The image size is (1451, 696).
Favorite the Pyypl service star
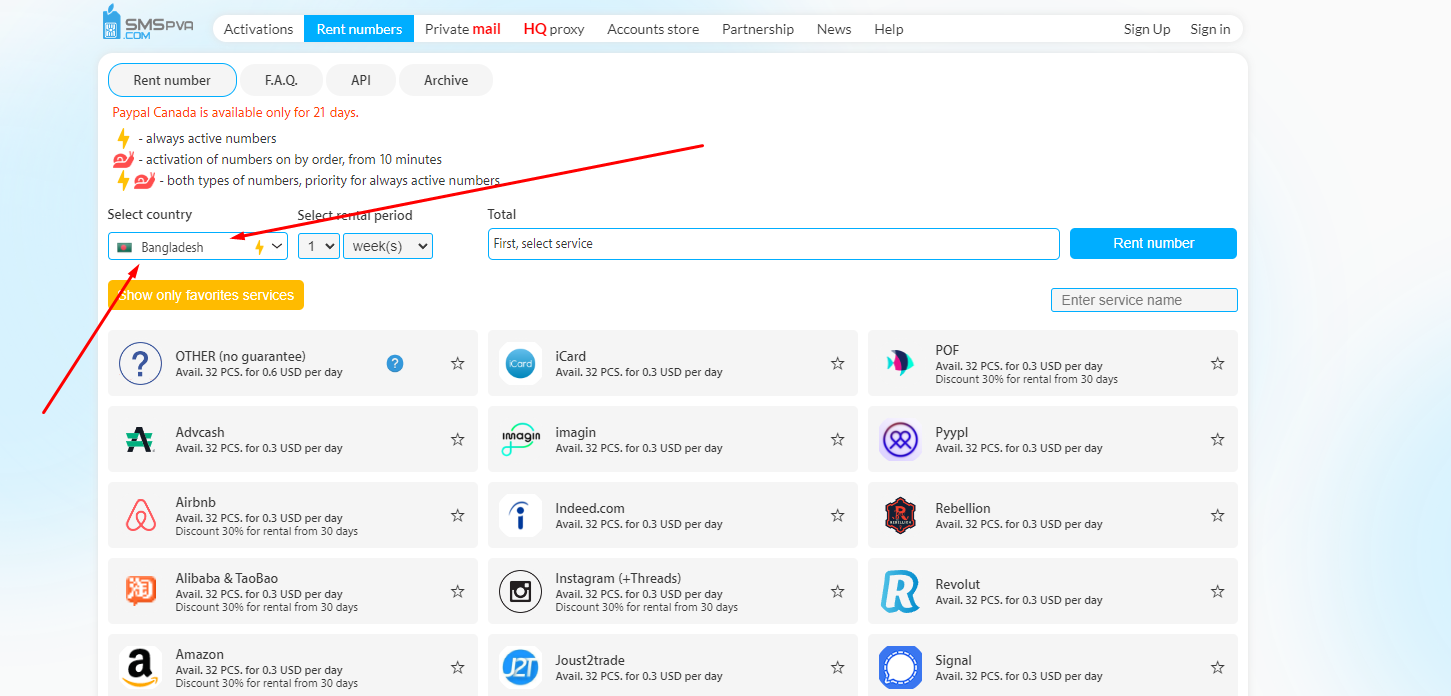tap(1217, 439)
